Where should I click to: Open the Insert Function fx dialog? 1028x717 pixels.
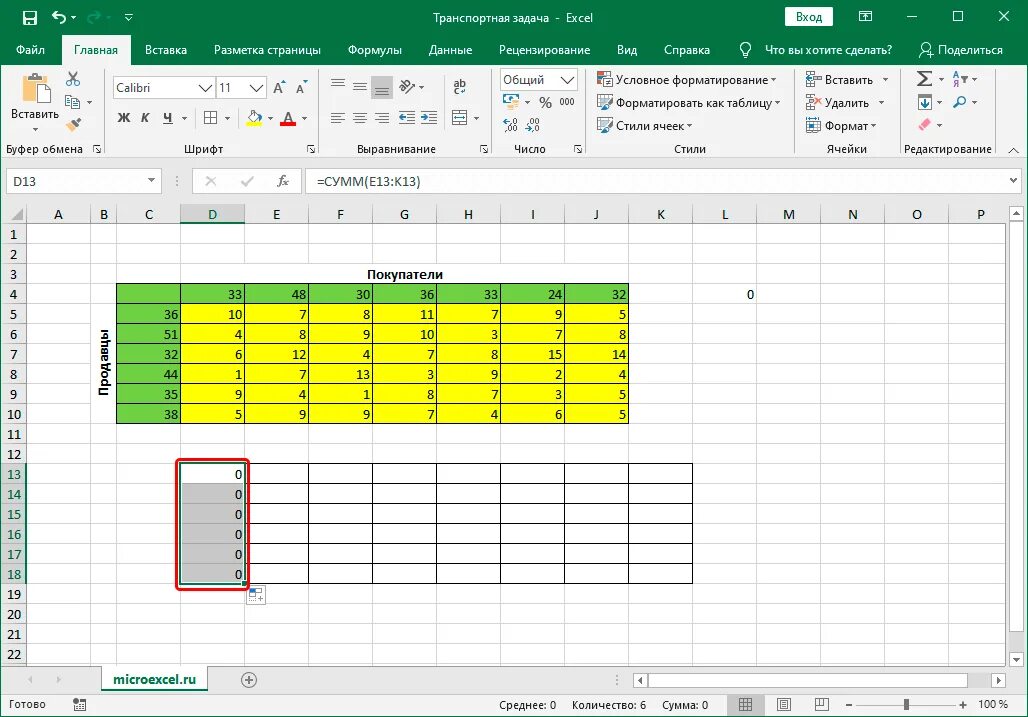pos(283,181)
